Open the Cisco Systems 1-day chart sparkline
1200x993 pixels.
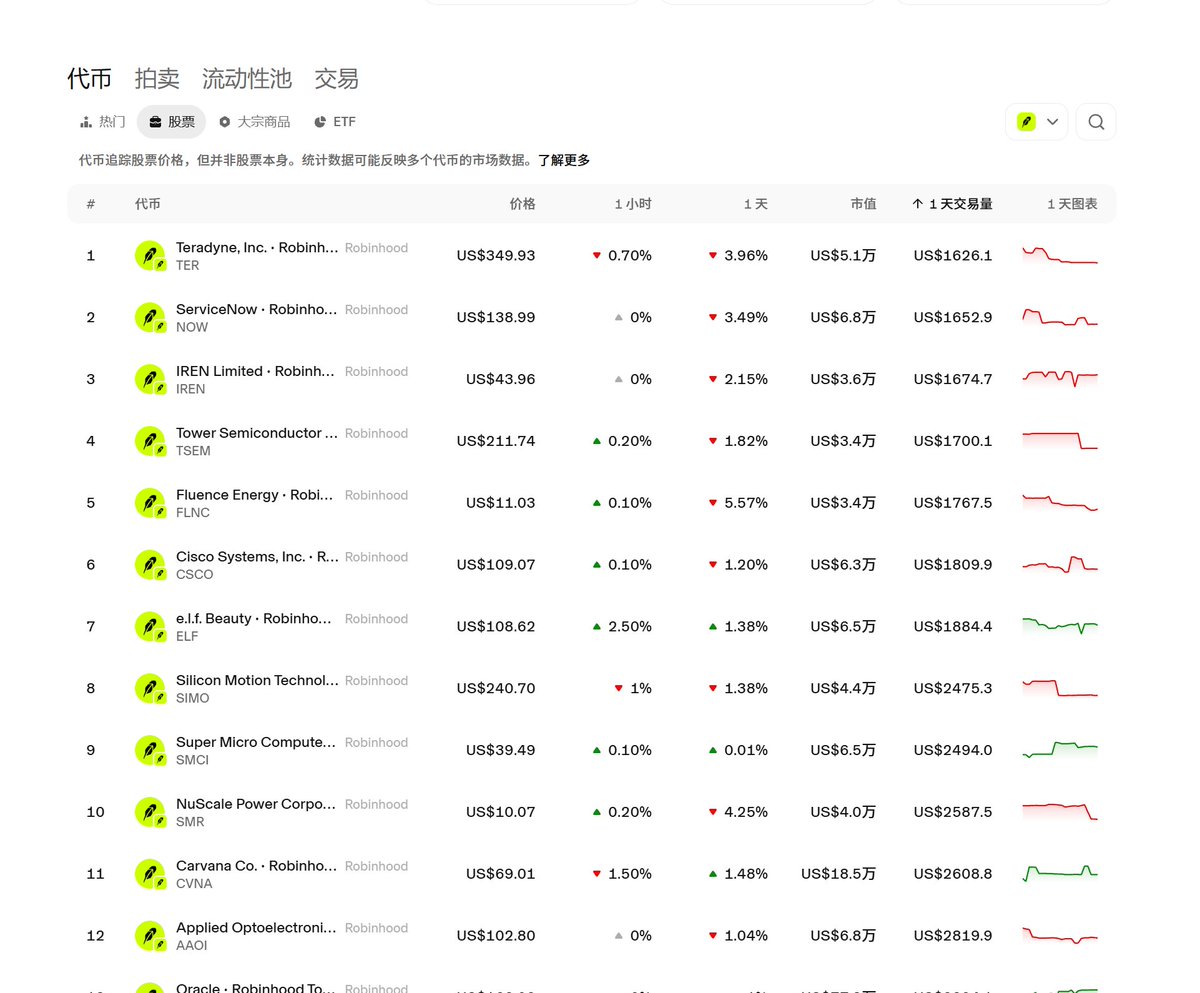click(1060, 565)
